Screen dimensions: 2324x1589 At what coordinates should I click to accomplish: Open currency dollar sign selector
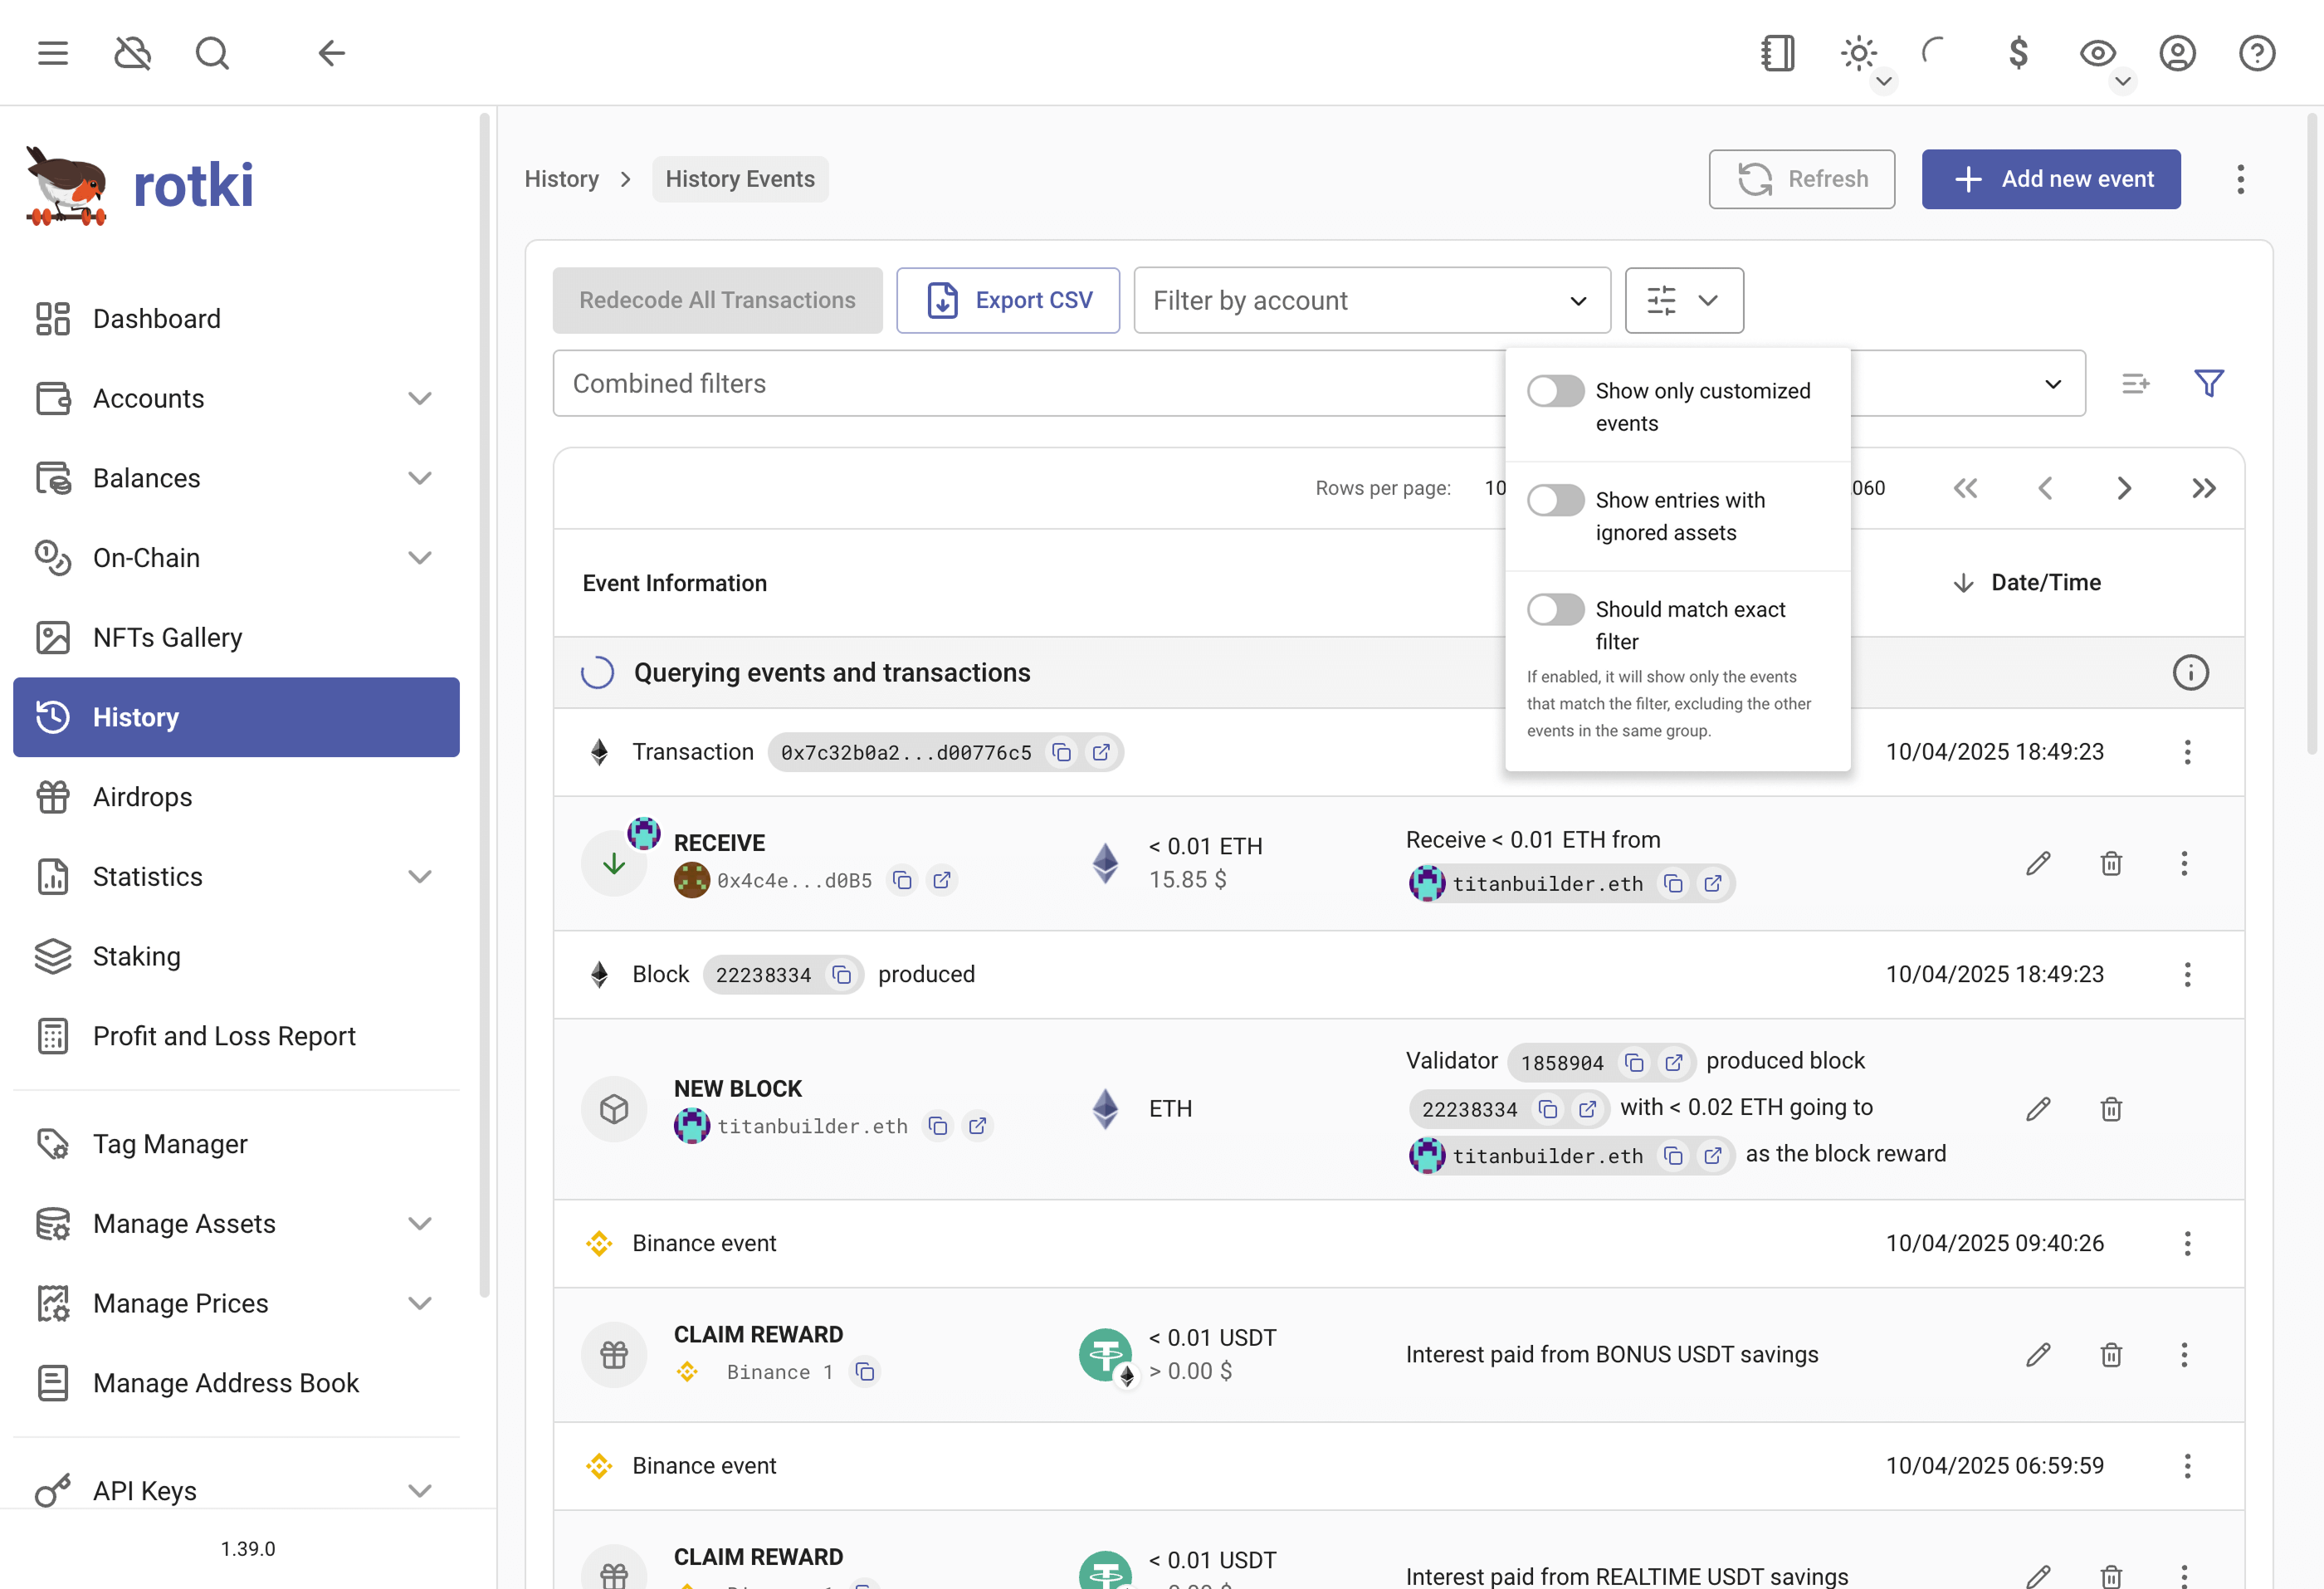click(2018, 53)
